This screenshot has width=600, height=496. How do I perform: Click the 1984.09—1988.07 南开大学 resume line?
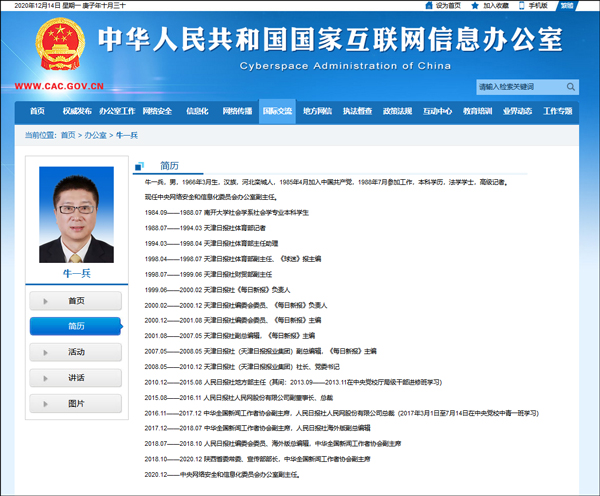pyautogui.click(x=227, y=213)
